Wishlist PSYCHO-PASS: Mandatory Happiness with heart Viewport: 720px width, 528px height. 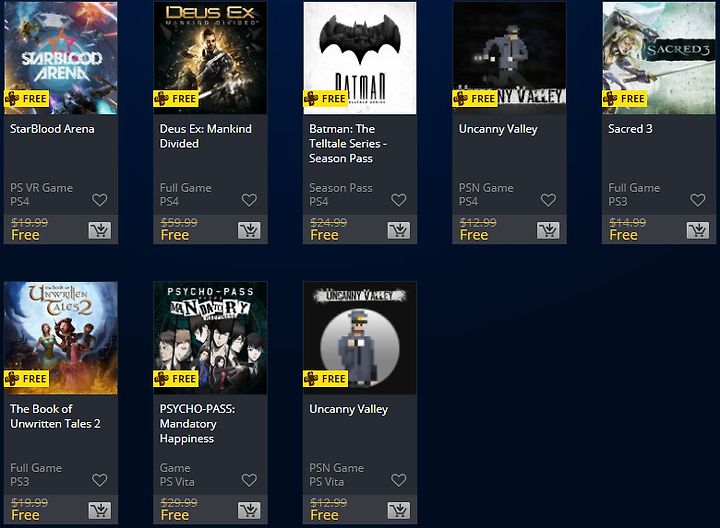tap(249, 480)
